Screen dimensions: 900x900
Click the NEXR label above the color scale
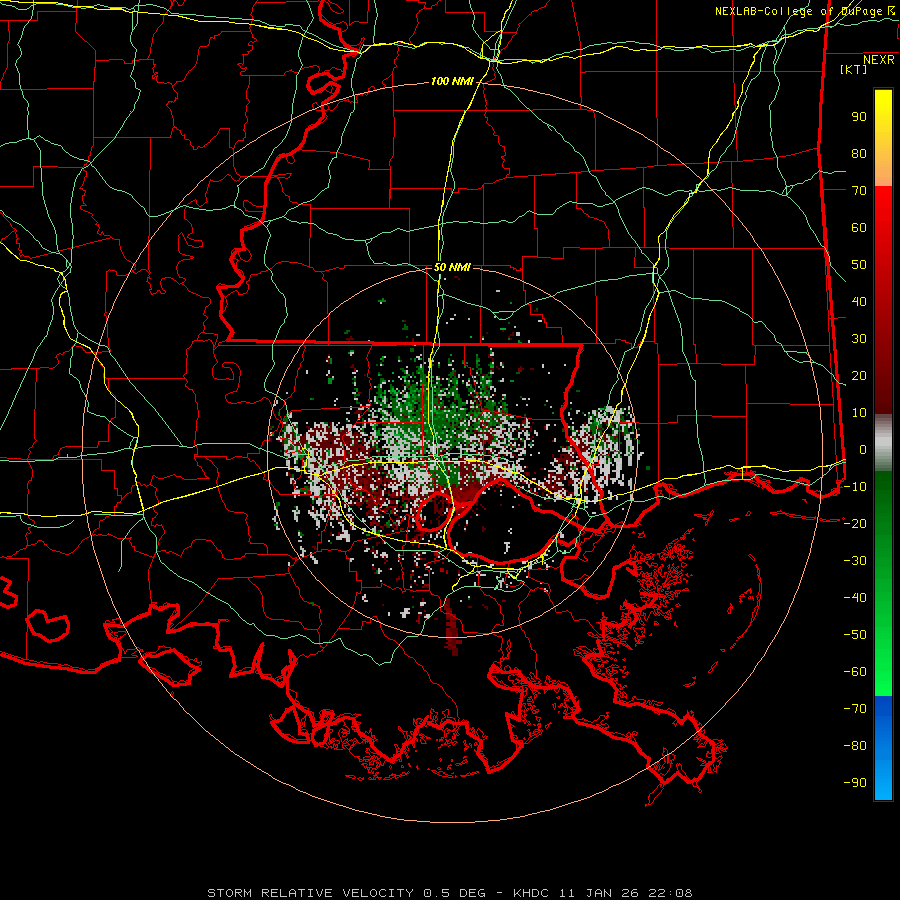point(879,60)
